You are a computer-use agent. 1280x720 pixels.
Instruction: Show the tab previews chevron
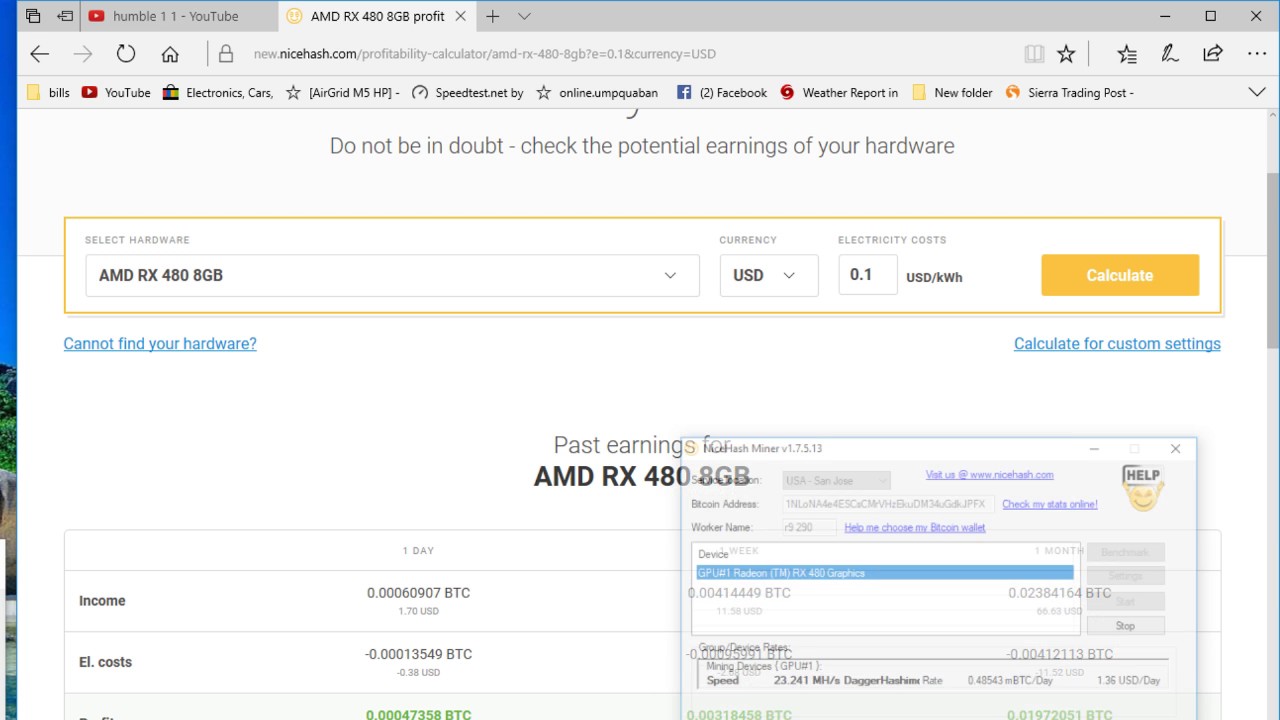524,16
